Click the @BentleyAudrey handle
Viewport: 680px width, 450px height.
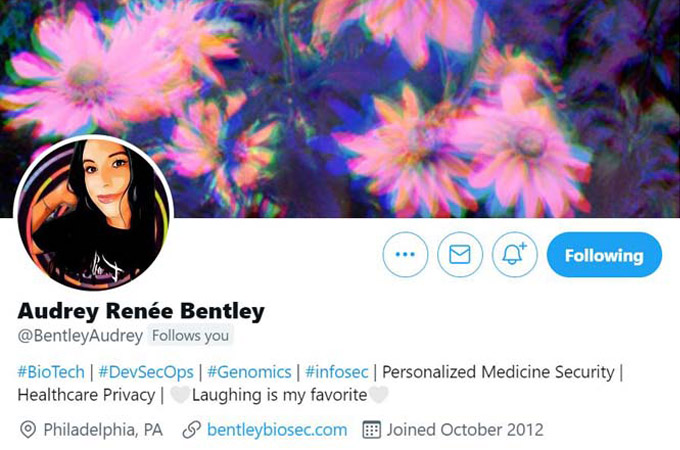80,336
